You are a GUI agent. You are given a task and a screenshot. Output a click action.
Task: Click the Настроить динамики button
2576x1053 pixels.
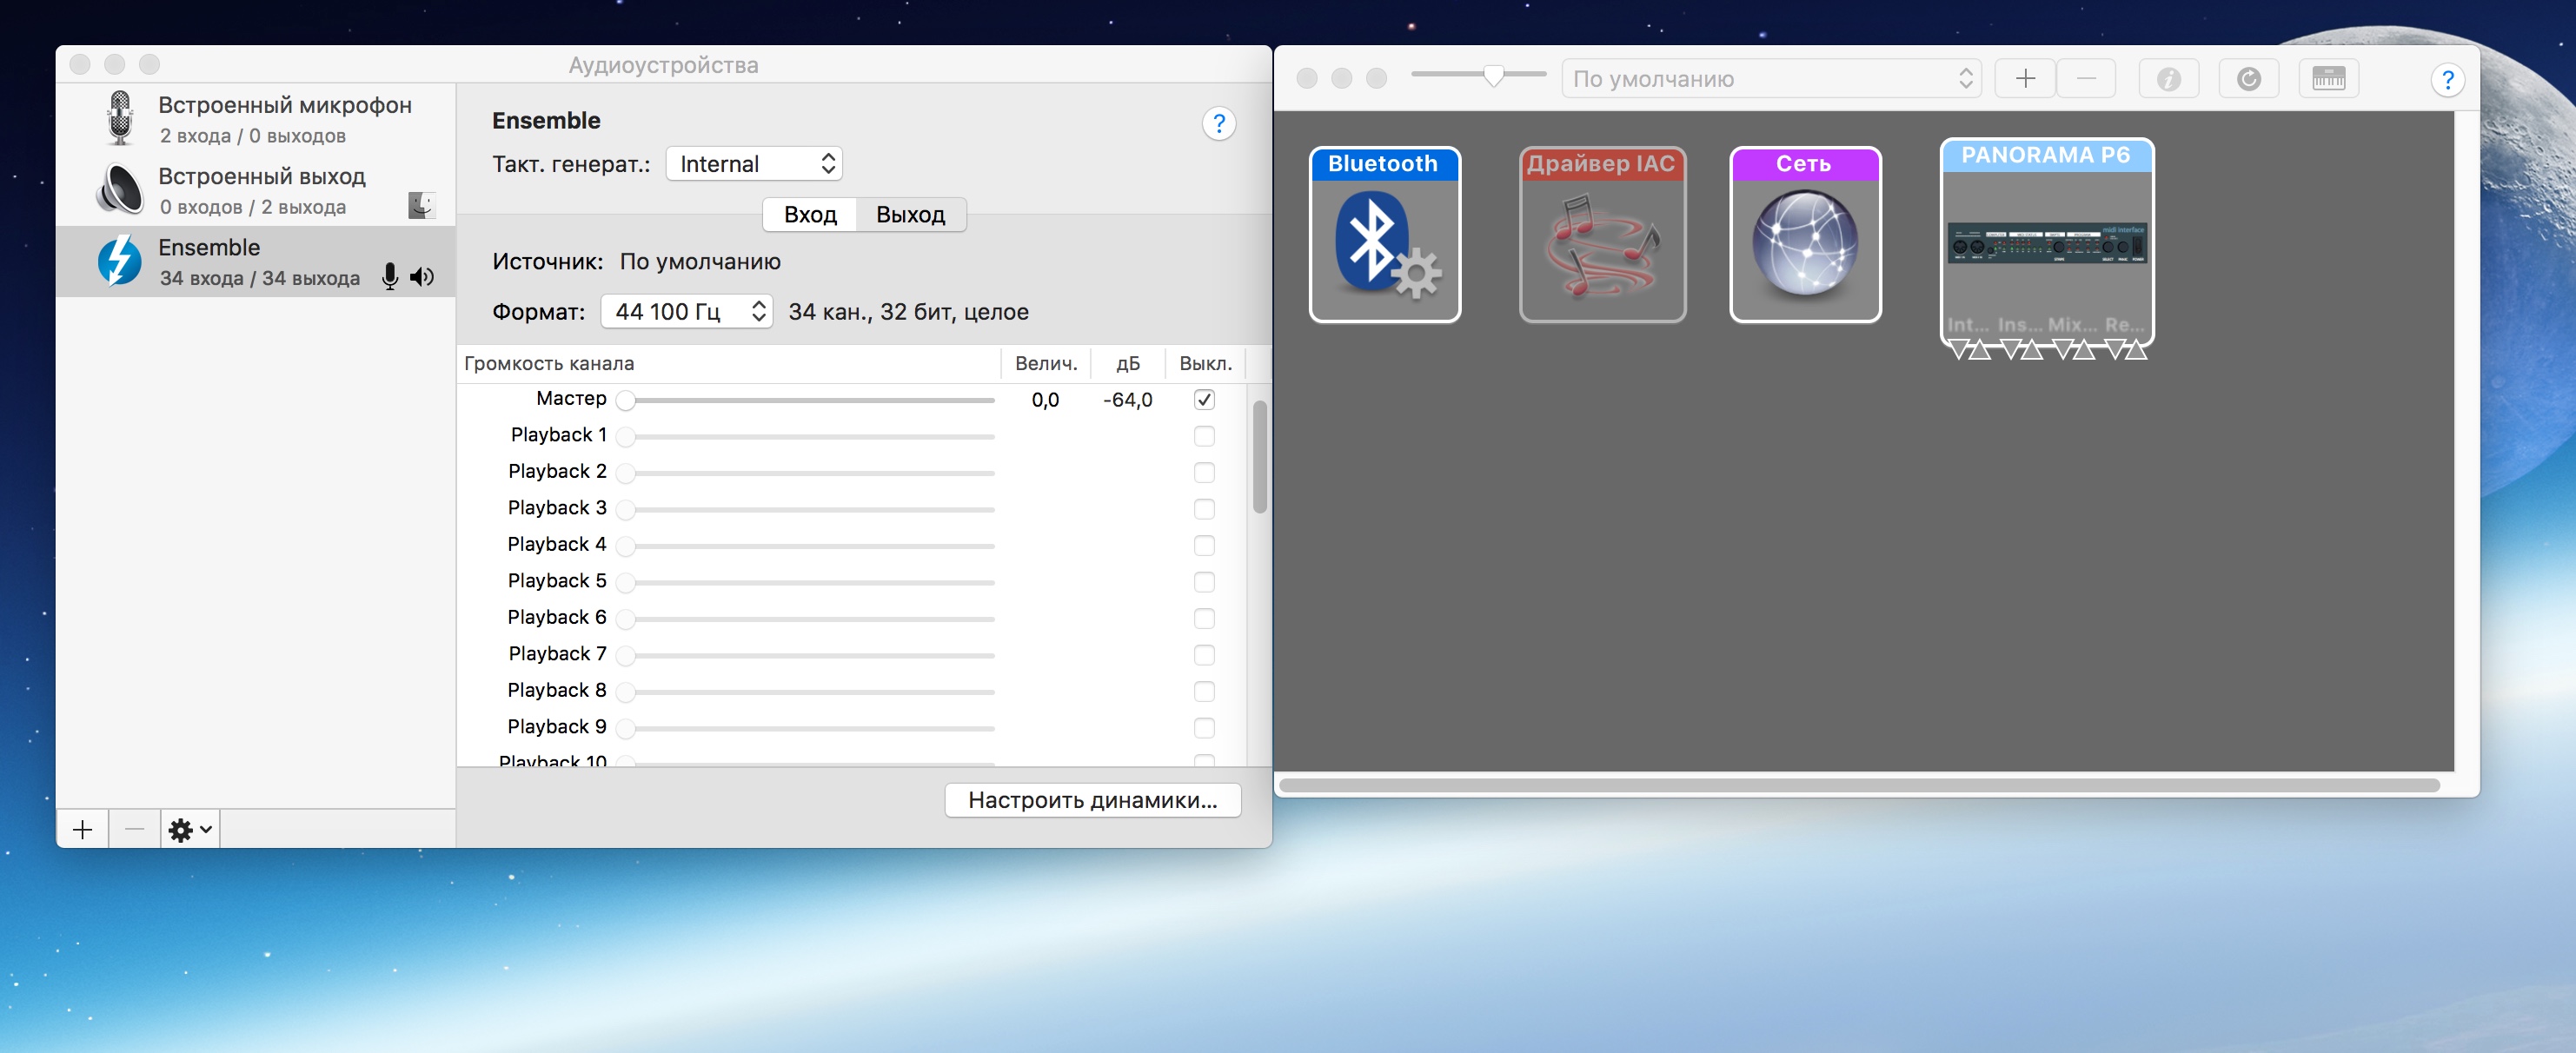[x=1092, y=800]
